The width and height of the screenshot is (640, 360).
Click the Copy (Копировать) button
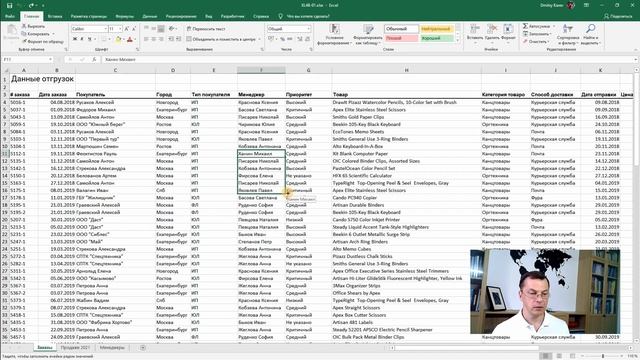pos(36,34)
